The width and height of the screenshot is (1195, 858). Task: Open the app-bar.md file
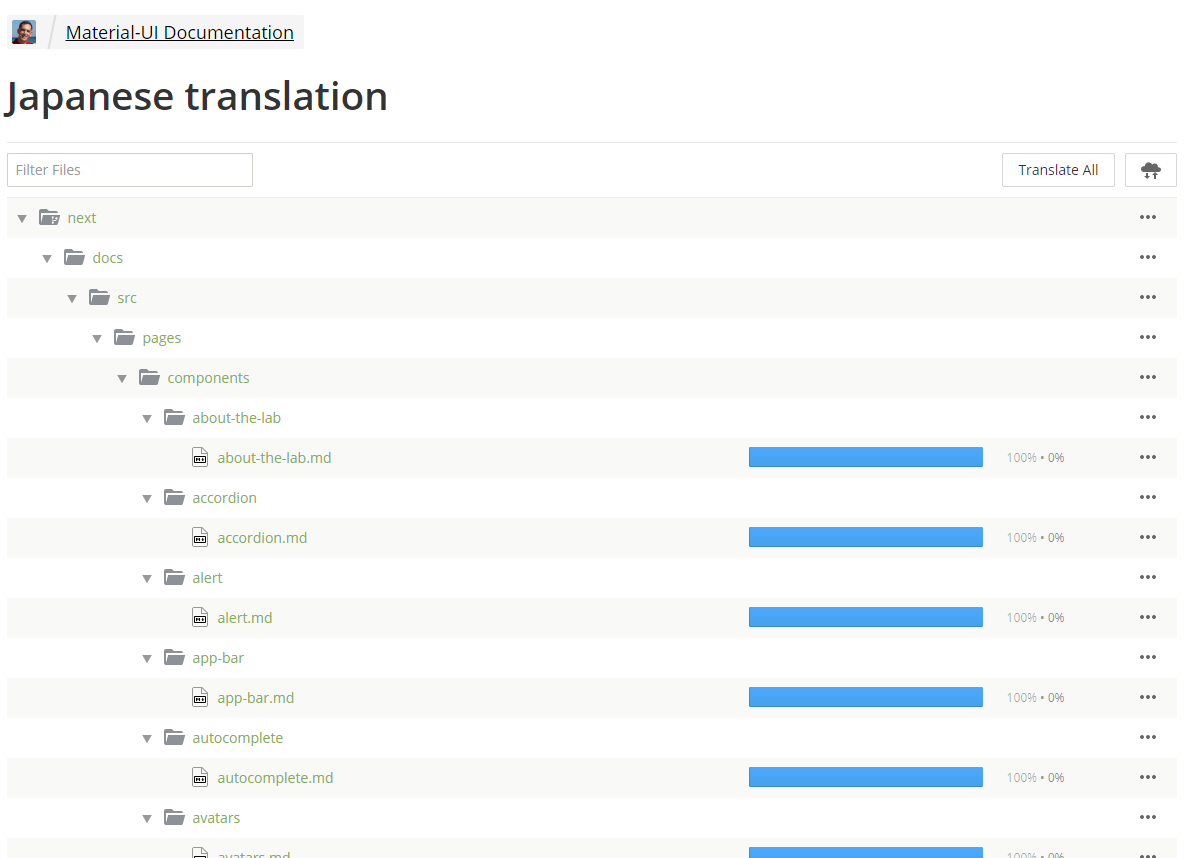tap(255, 698)
